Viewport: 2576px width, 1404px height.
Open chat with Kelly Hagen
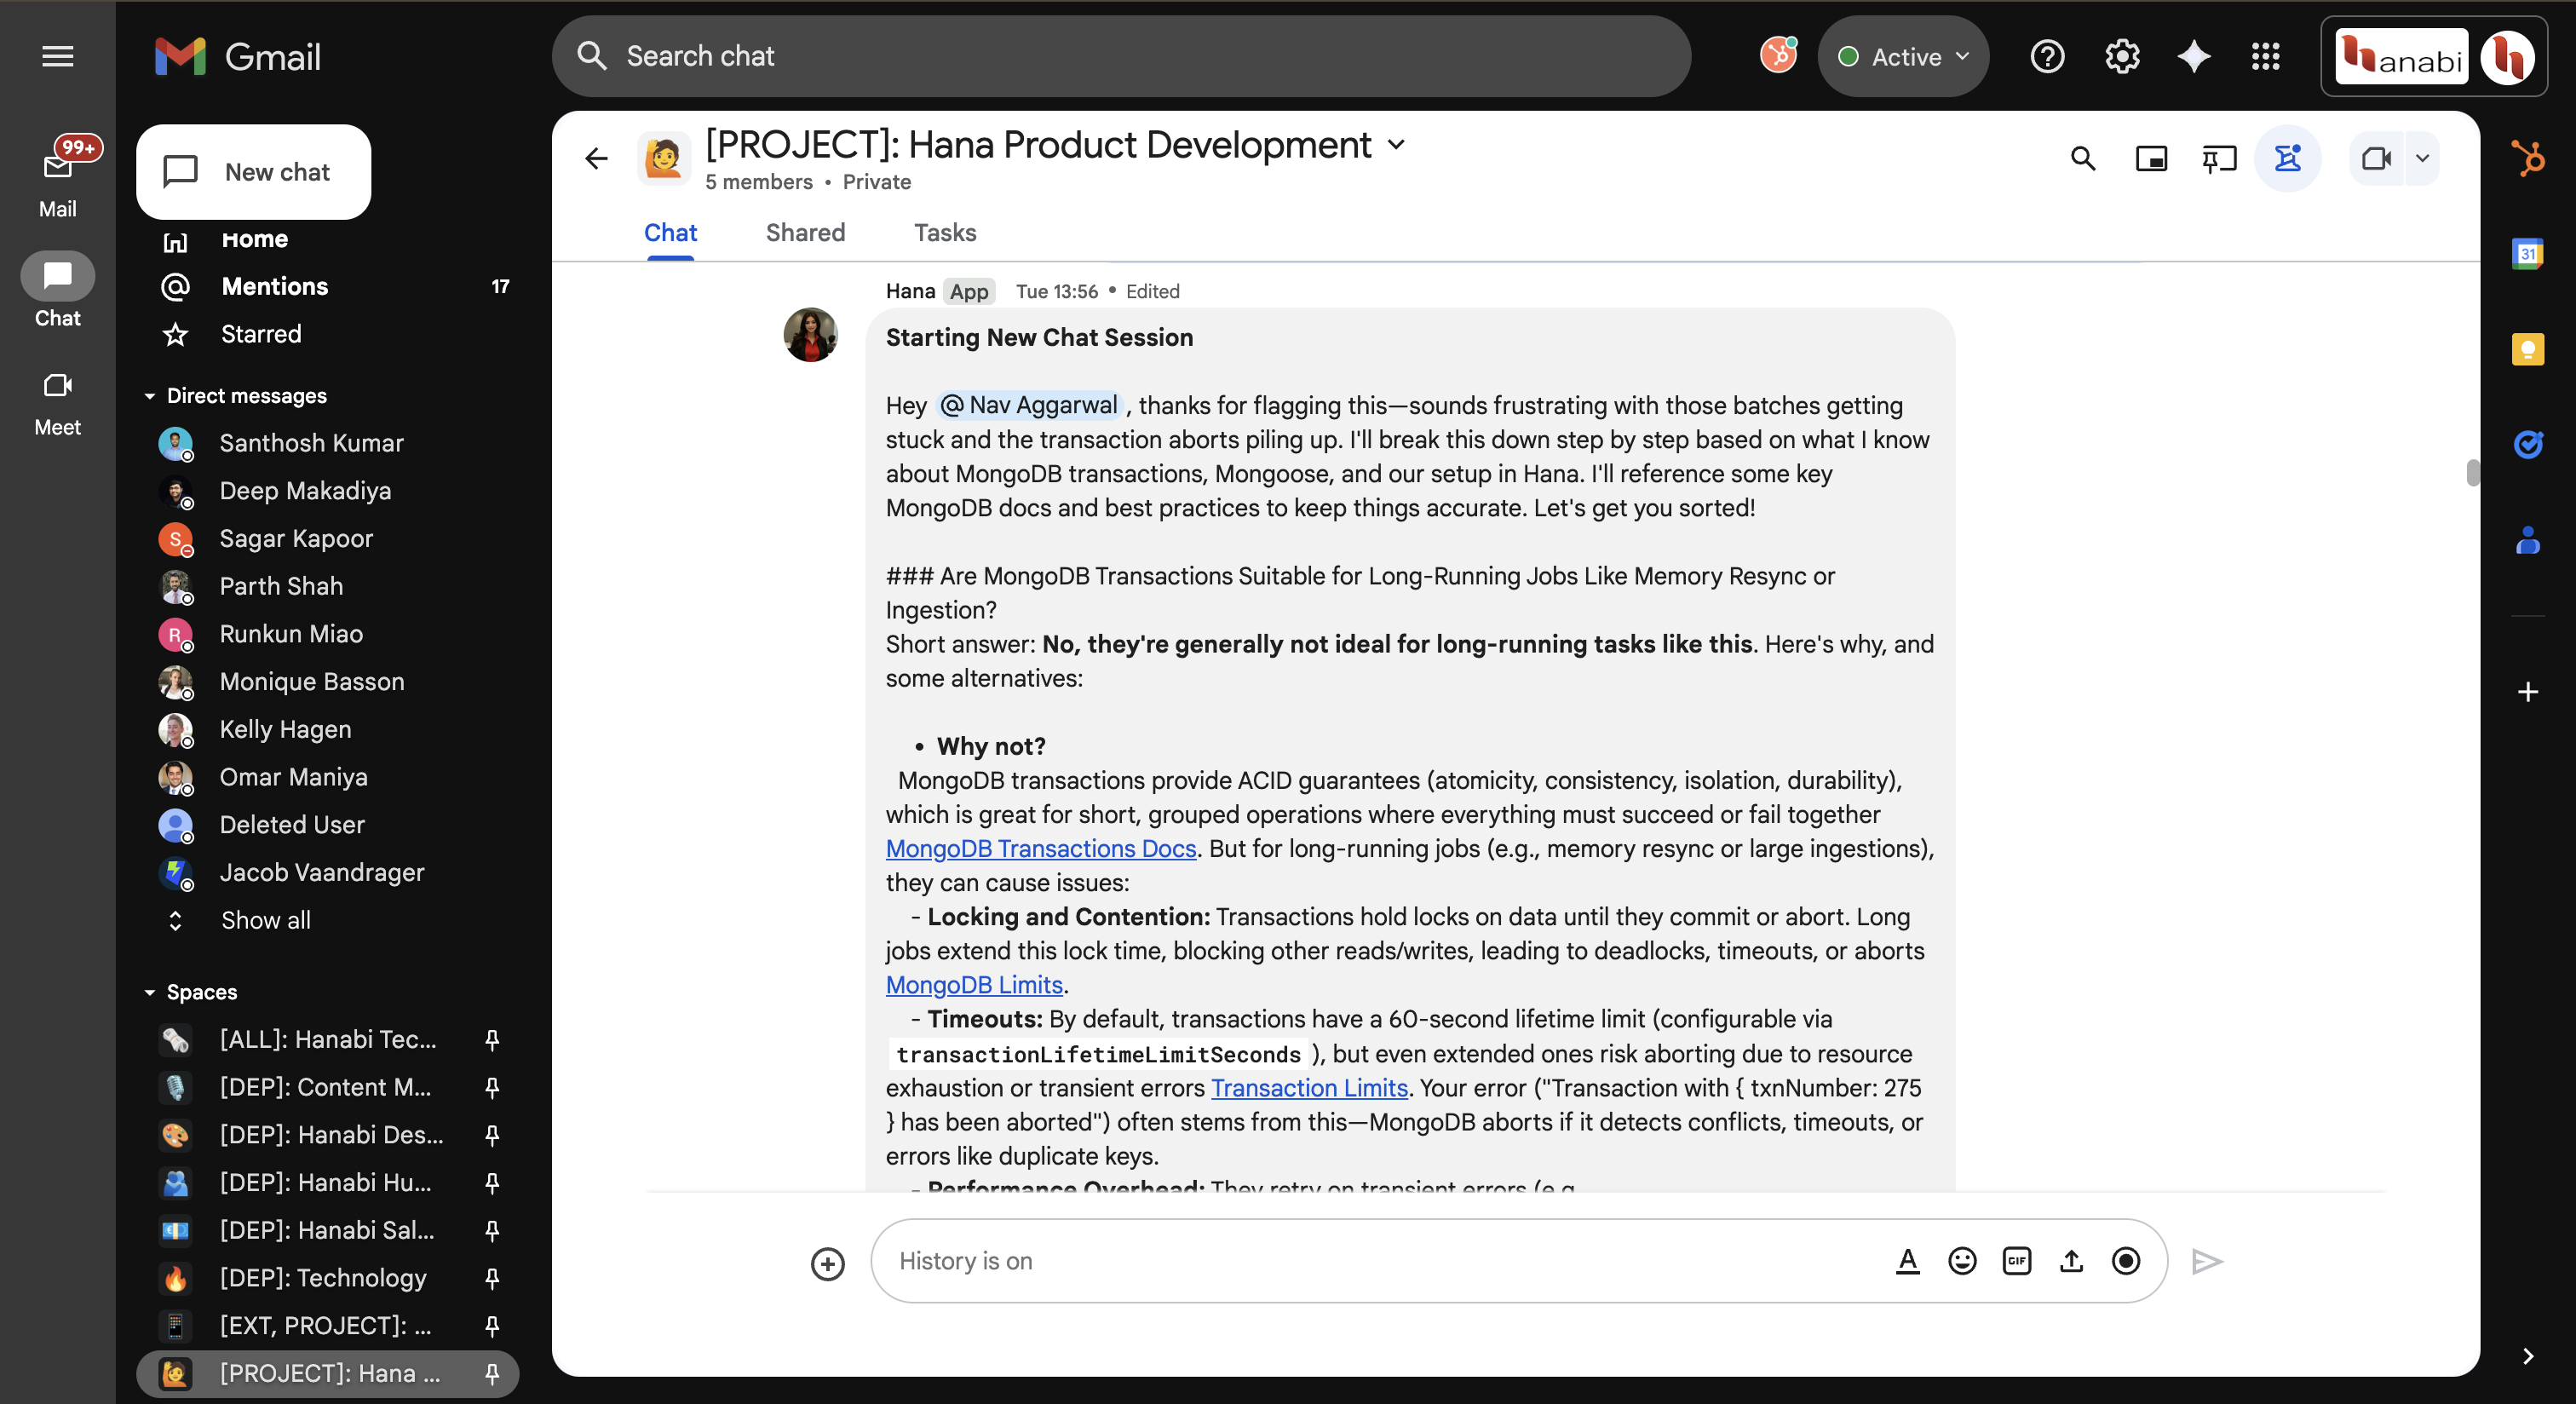tap(330, 730)
